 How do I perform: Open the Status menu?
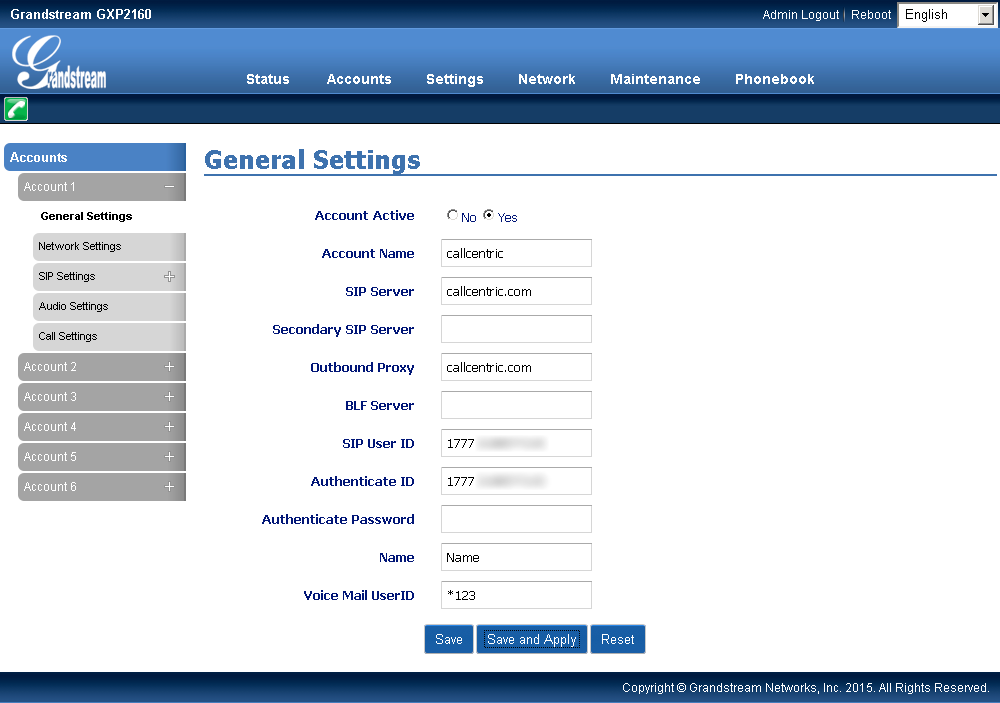(x=268, y=79)
